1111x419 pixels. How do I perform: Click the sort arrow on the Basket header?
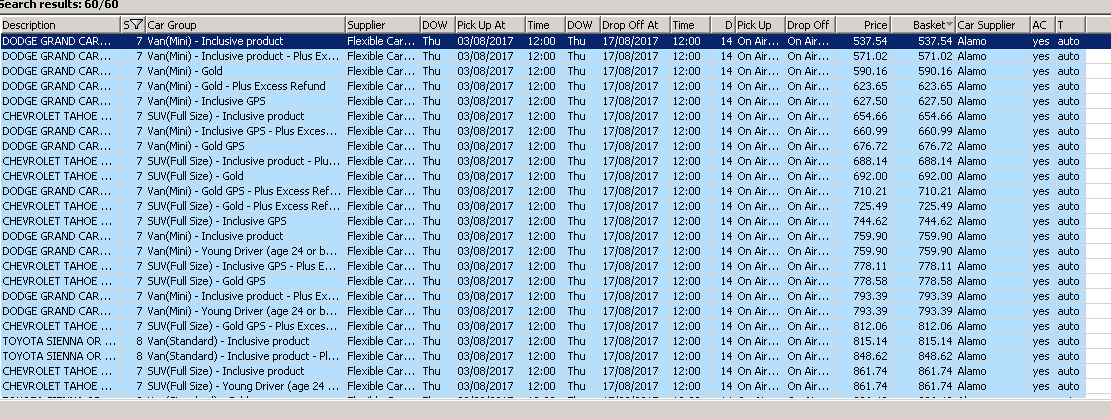949,26
